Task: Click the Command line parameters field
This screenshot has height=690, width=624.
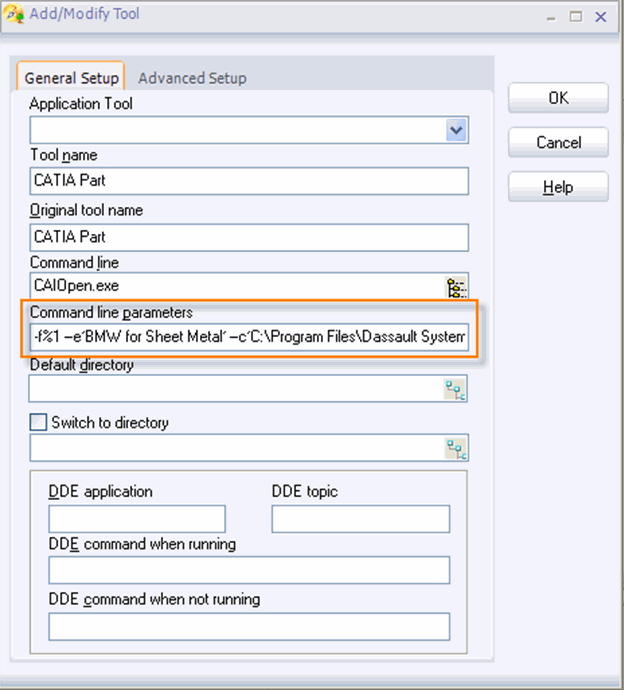Action: (248, 338)
